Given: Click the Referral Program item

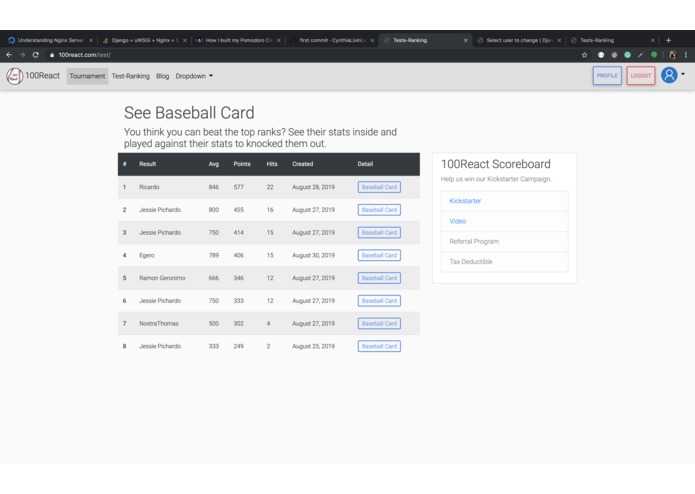Looking at the screenshot, I should (504, 241).
